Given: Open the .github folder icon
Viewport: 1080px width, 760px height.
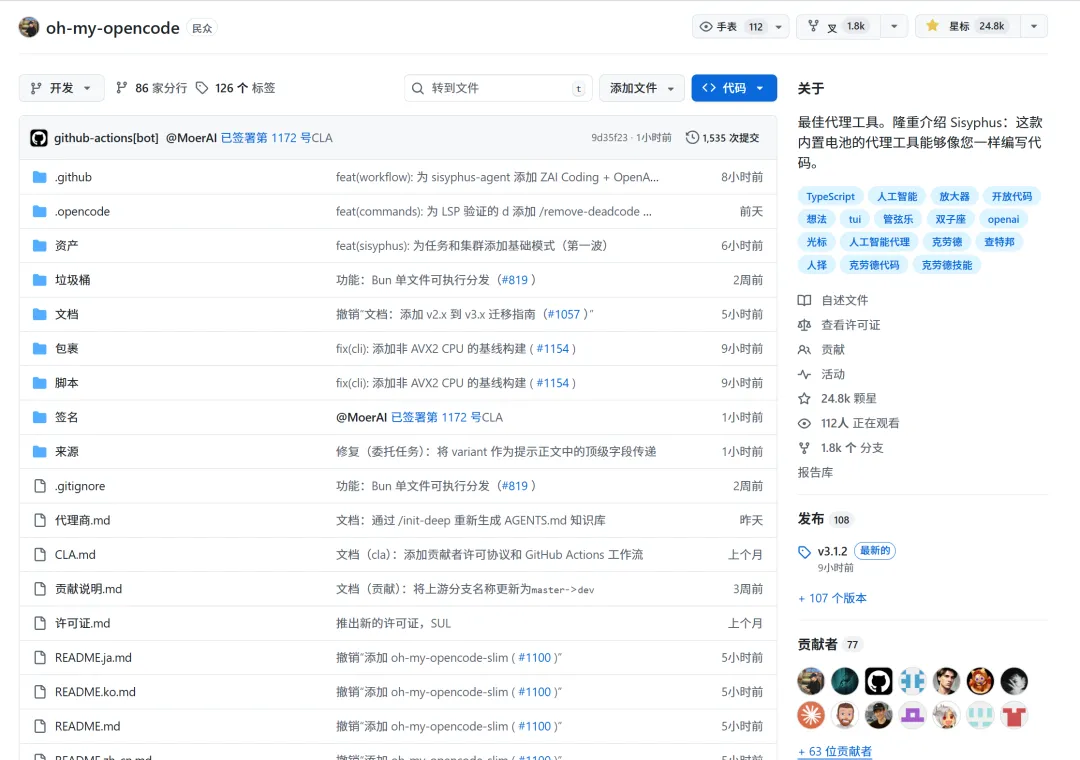Looking at the screenshot, I should tap(40, 177).
